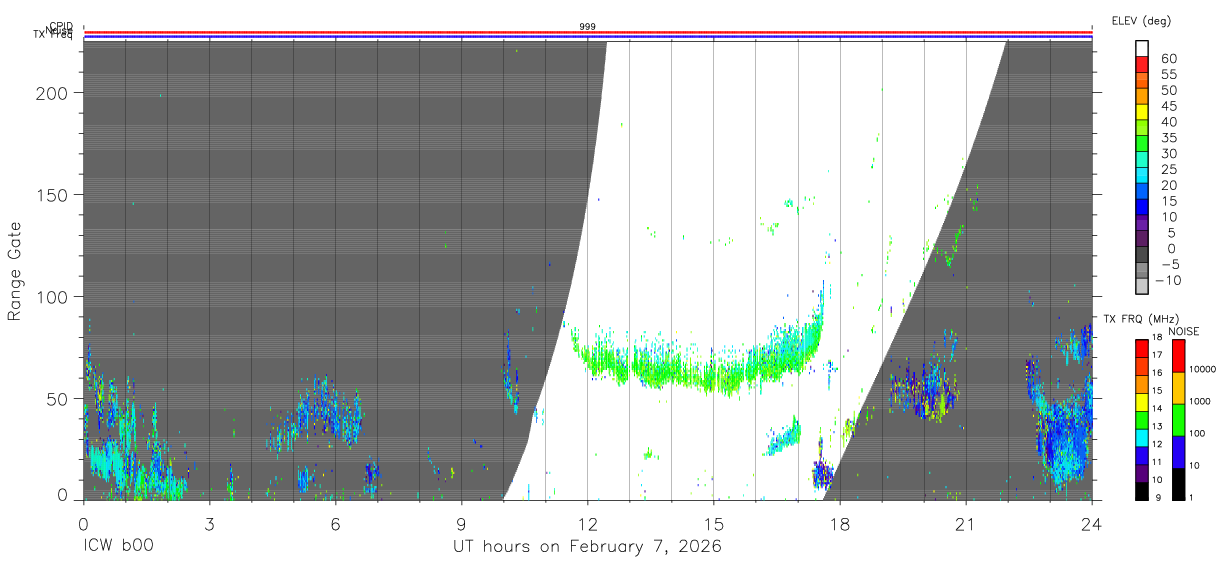Click the ELEV (deg) color bar title
1228x567 pixels.
pos(1141,20)
